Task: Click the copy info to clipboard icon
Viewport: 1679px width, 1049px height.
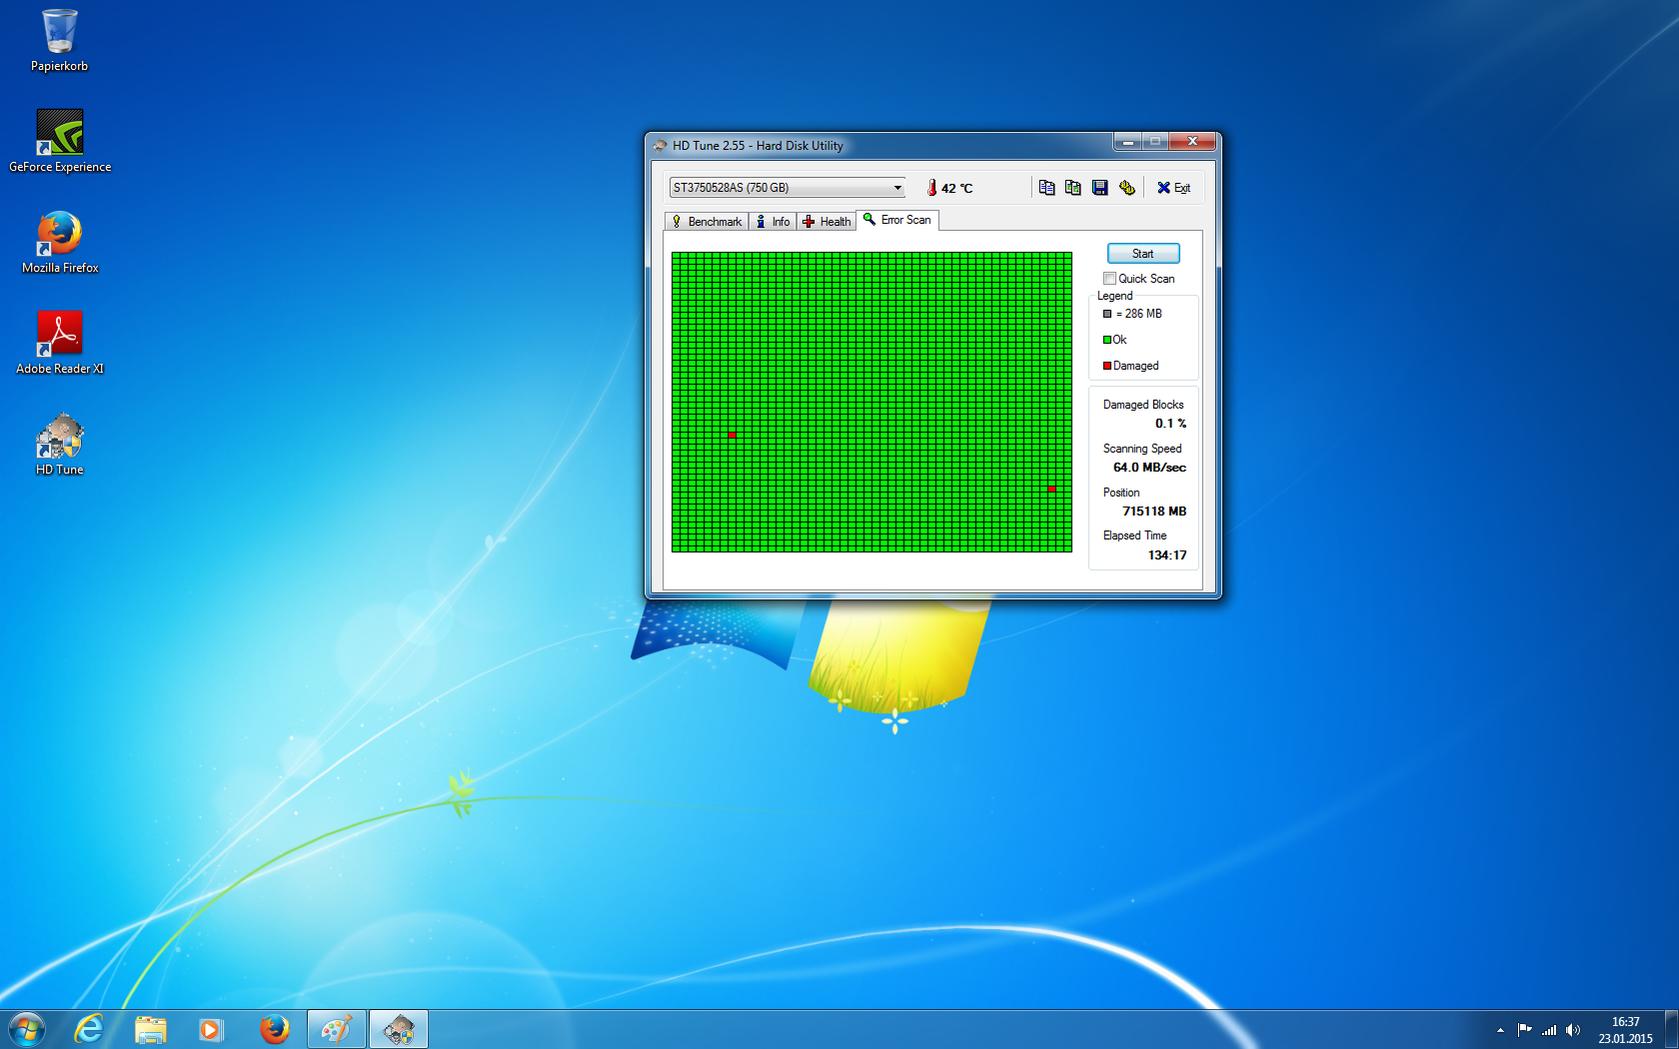Action: (x=1047, y=187)
